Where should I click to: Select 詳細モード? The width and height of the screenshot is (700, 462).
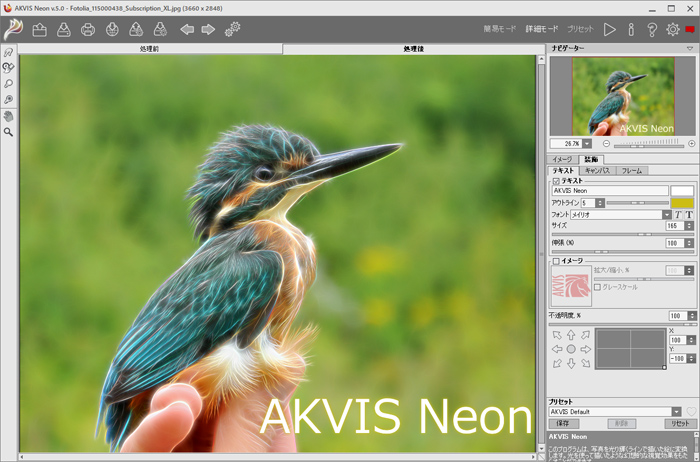point(542,29)
